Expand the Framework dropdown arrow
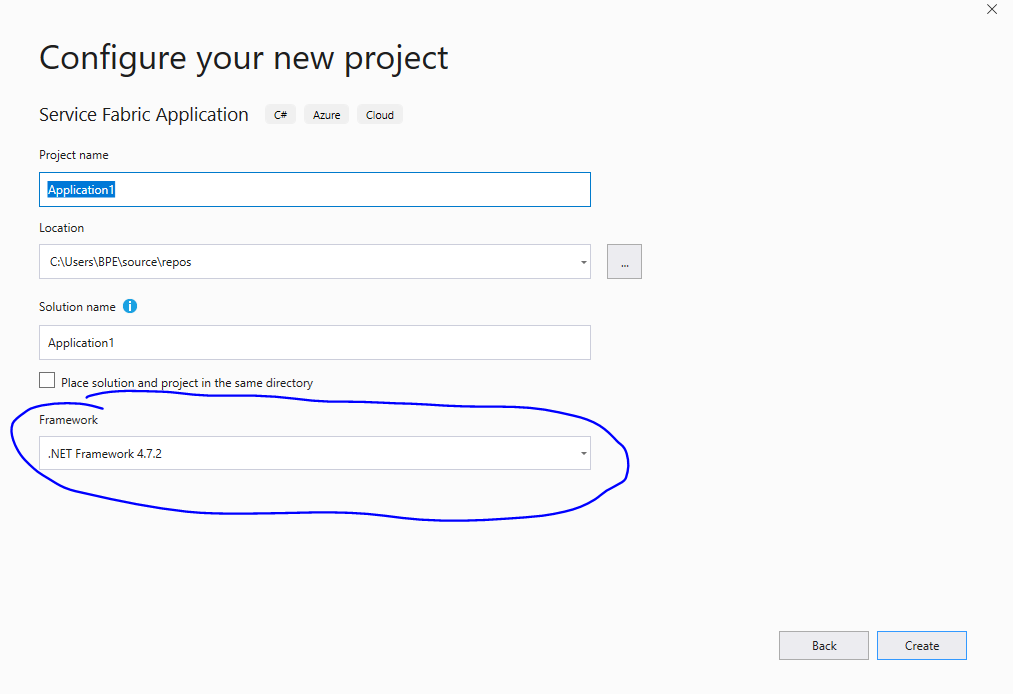 582,452
